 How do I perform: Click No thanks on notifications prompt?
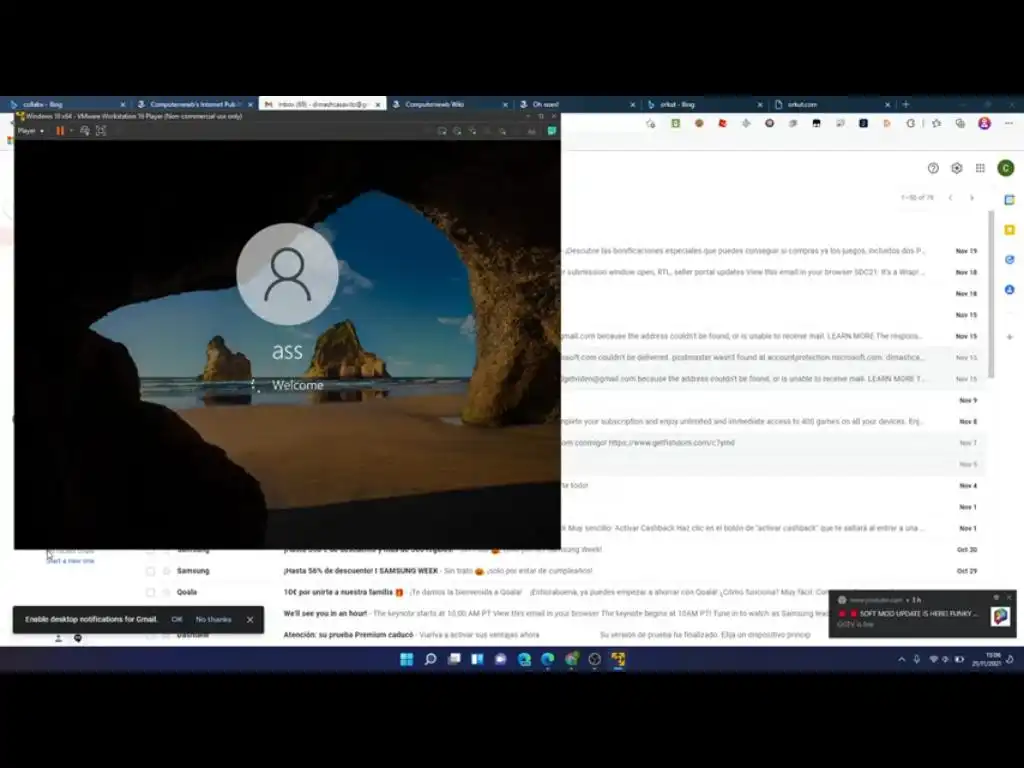pos(214,619)
